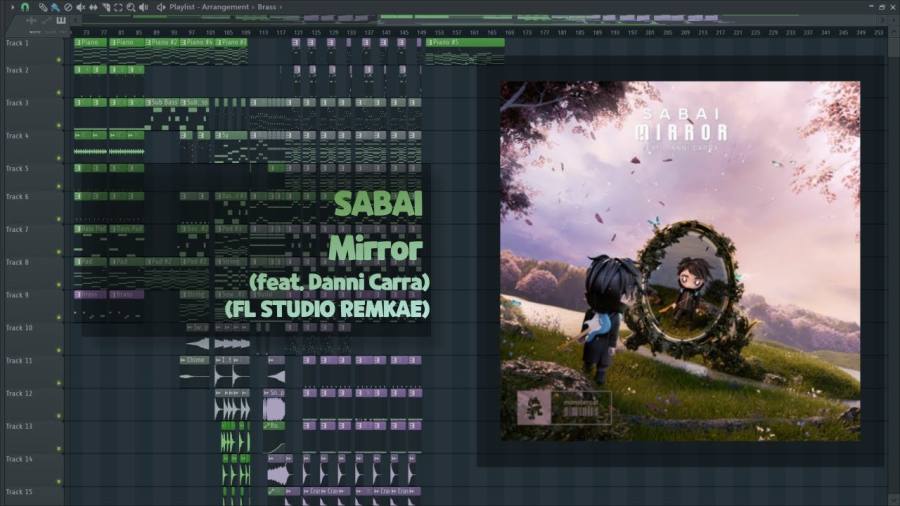Open the Arrangement selector in title

coord(228,7)
